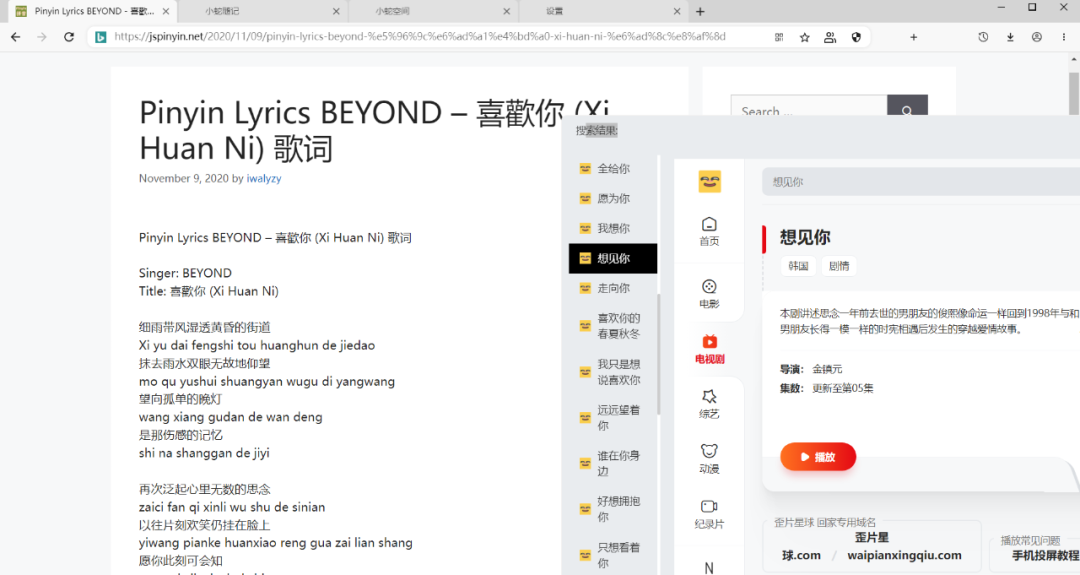Viewport: 1080px width, 575px height.
Task: Click the shield security icon
Action: 856,37
